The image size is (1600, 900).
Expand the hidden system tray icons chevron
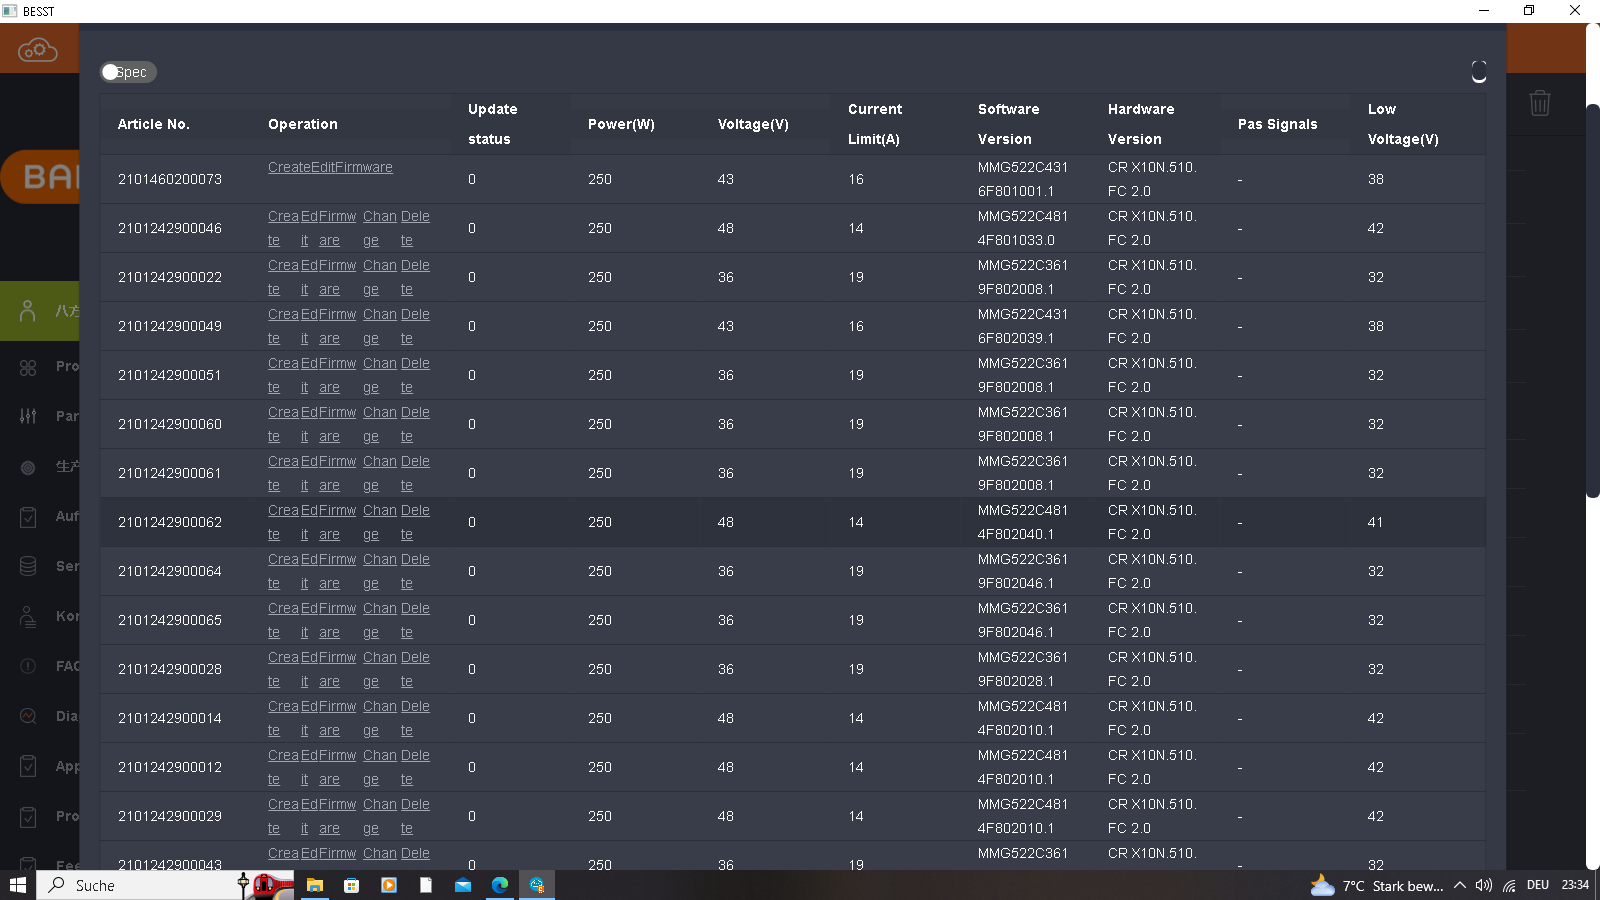pos(1460,885)
